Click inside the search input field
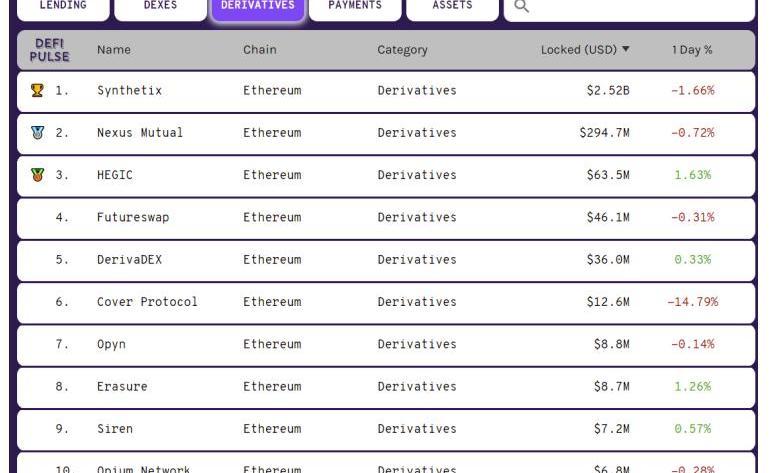Viewport: 771px width, 473px height. point(640,7)
